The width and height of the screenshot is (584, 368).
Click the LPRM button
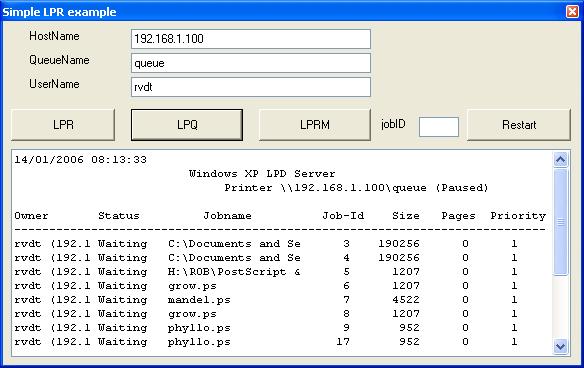(315, 125)
